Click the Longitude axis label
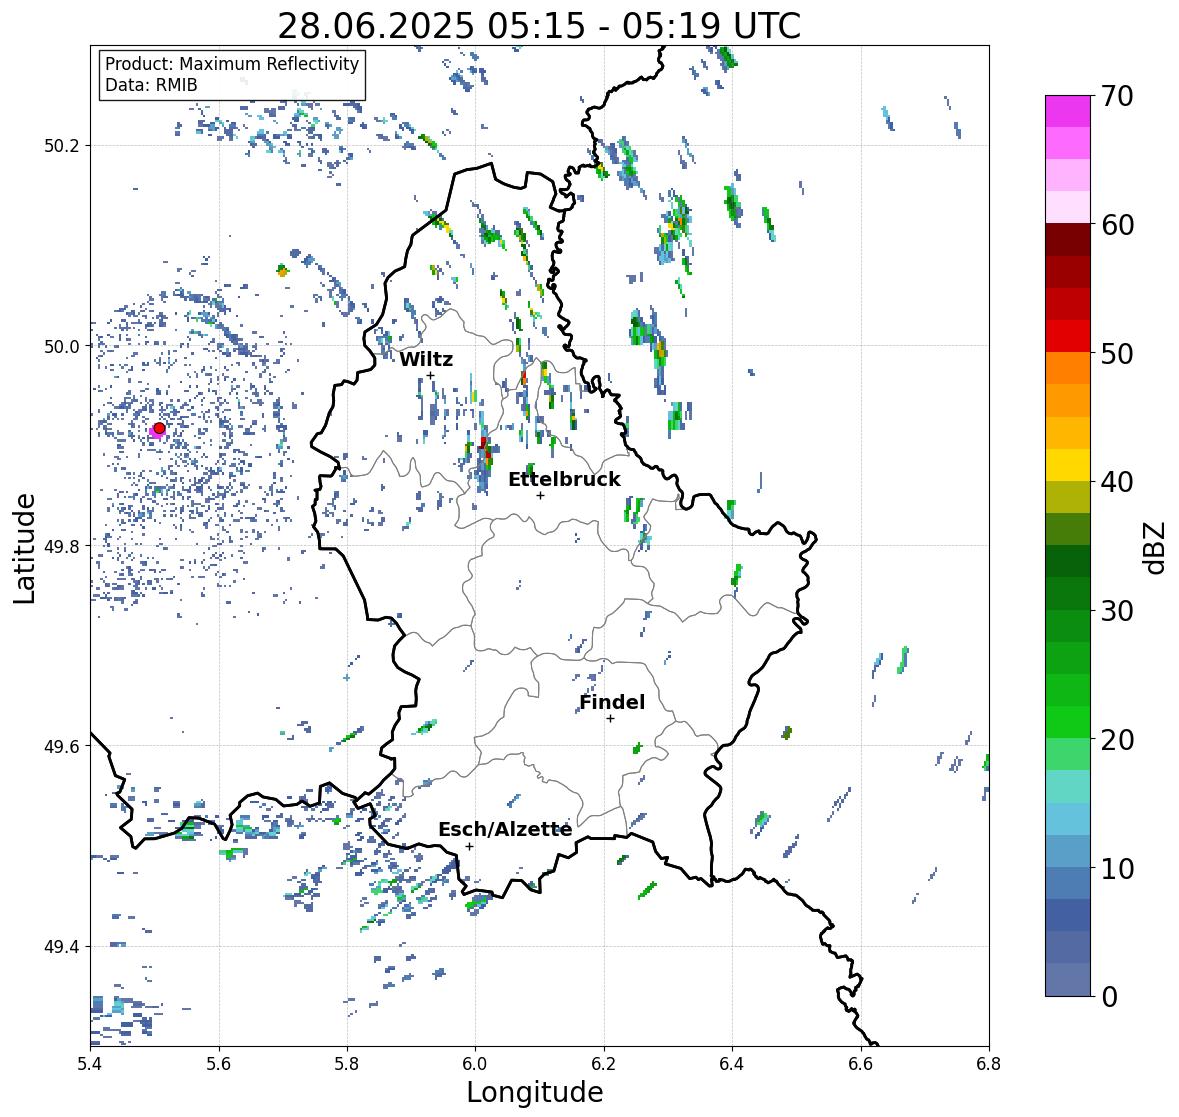 pyautogui.click(x=535, y=1092)
